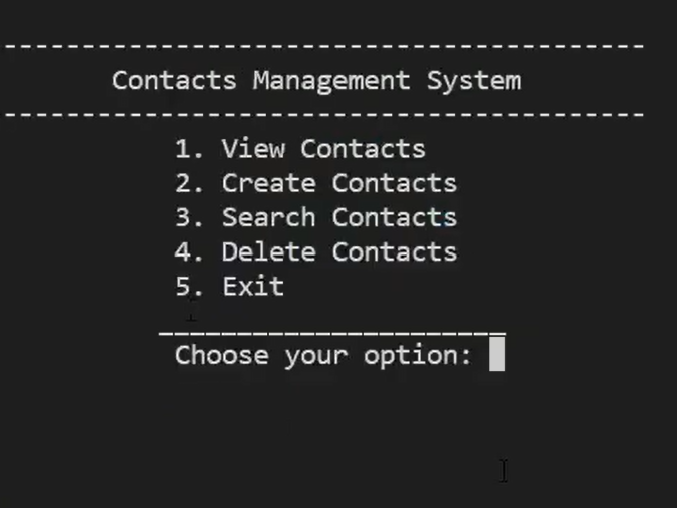This screenshot has width=677, height=508.
Task: Click the number 4 before Delete Contacts
Action: (183, 252)
